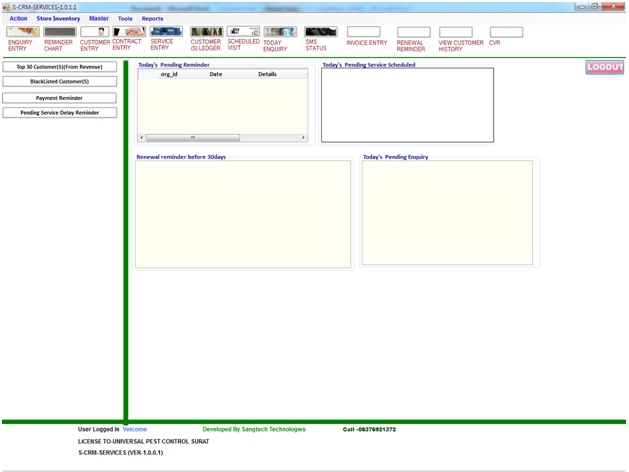Viewport: 629px width, 472px height.
Task: Click the Renewal Reminder toolbar button
Action: 414,32
